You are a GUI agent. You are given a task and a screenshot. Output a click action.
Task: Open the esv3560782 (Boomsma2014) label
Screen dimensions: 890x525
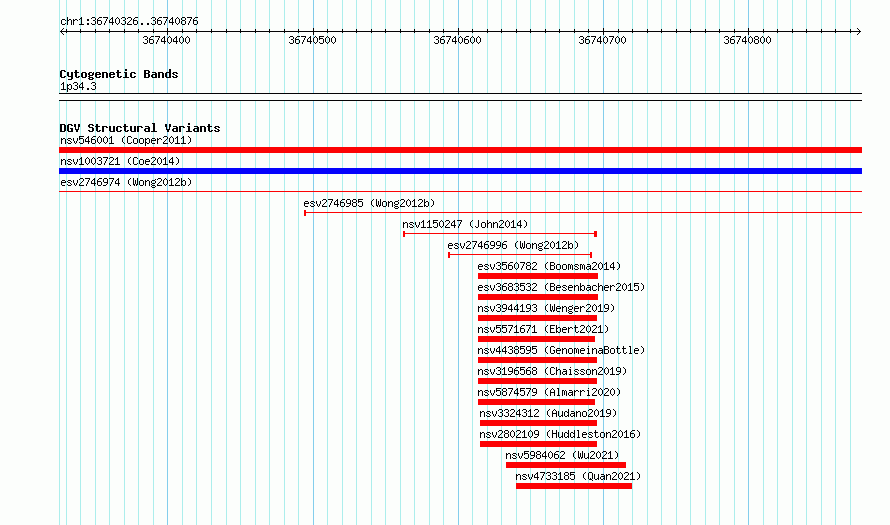tap(549, 266)
